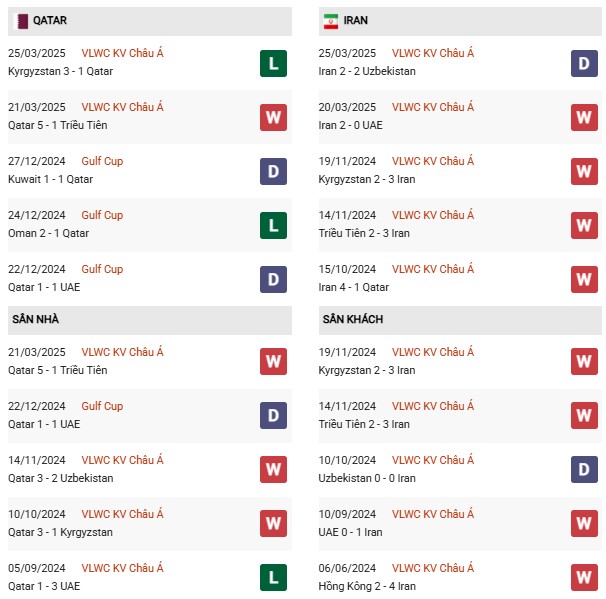Click the green L badge for Kyrgyzstan 3-1 Qatar

[x=273, y=63]
